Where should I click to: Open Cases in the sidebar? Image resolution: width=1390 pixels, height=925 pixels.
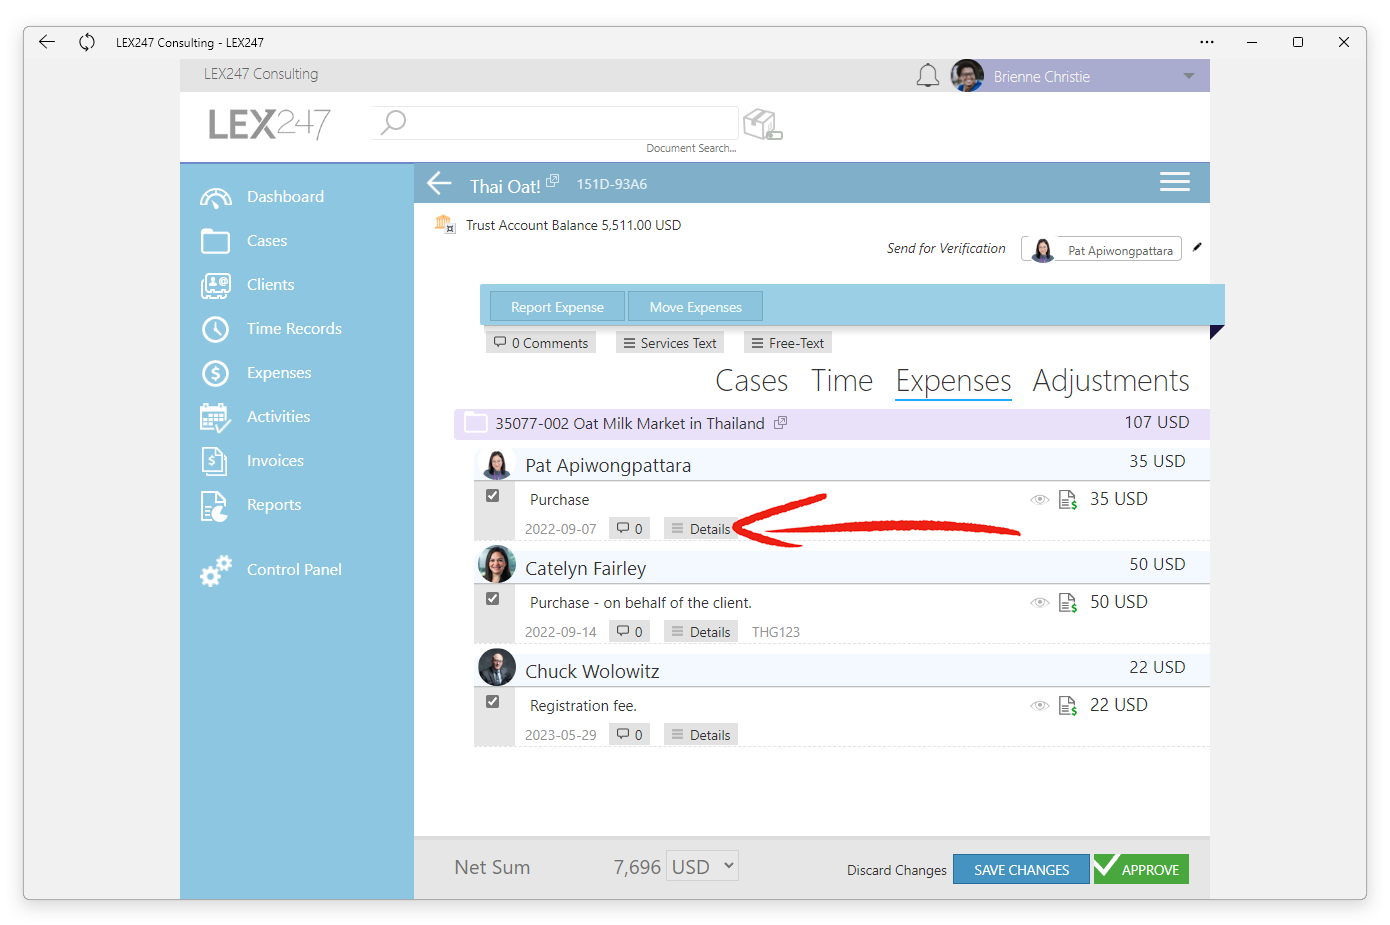267,241
